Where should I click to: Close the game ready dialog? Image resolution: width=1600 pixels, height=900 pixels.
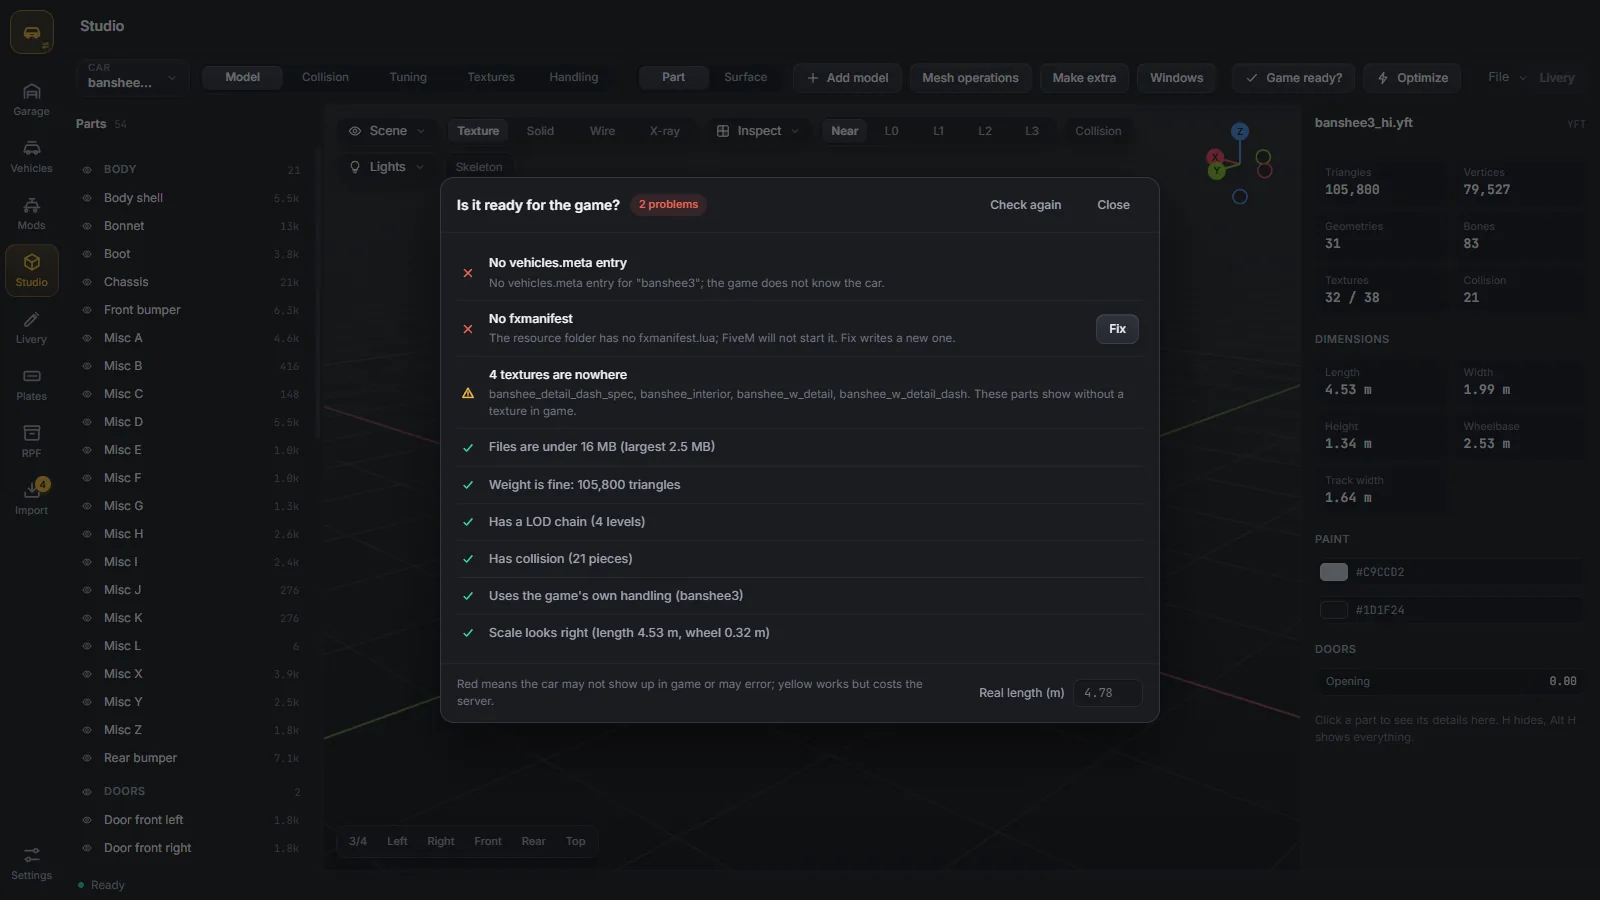click(x=1113, y=205)
